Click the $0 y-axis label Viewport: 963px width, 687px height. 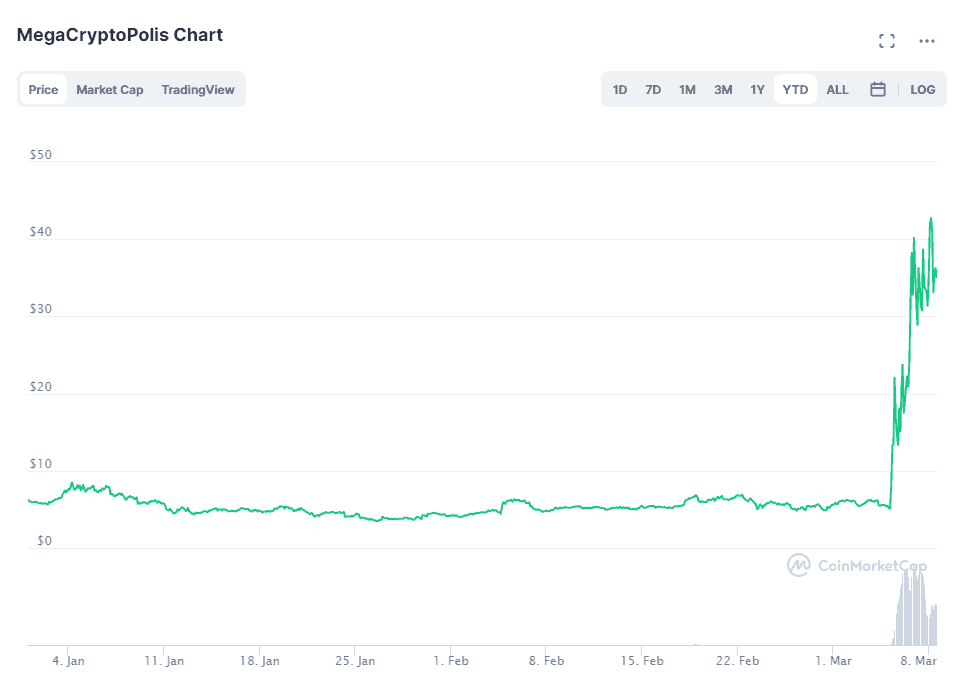pos(44,541)
